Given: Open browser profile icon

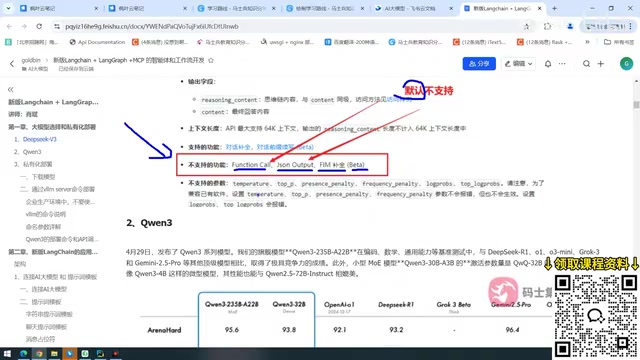Looking at the screenshot, I should (x=570, y=26).
